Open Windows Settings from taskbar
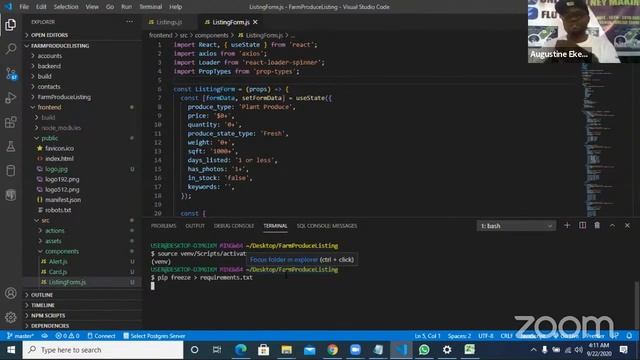The image size is (640, 360). [x=447, y=350]
